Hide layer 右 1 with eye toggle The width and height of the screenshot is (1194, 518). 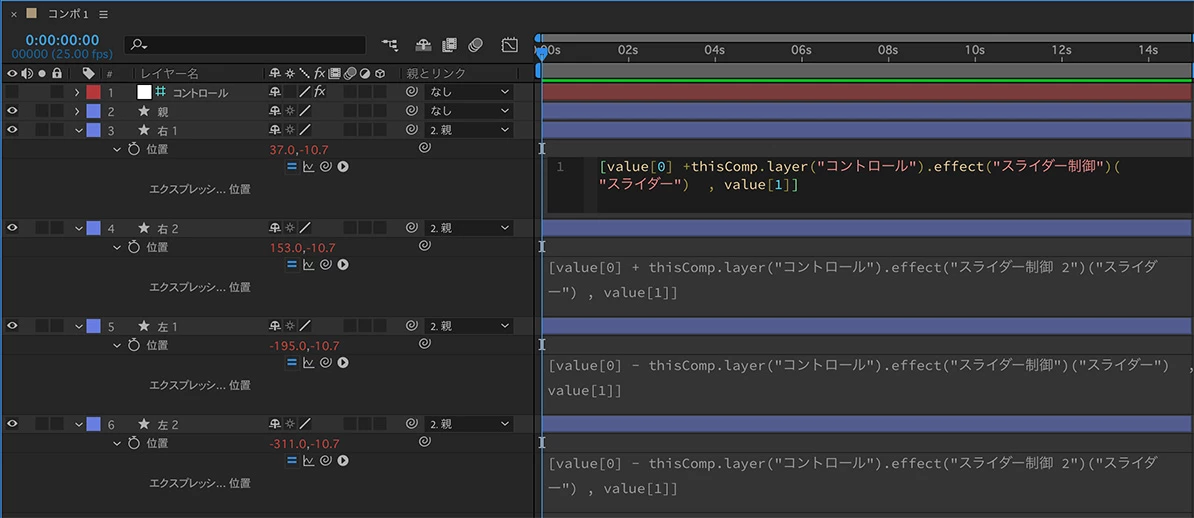pos(12,130)
